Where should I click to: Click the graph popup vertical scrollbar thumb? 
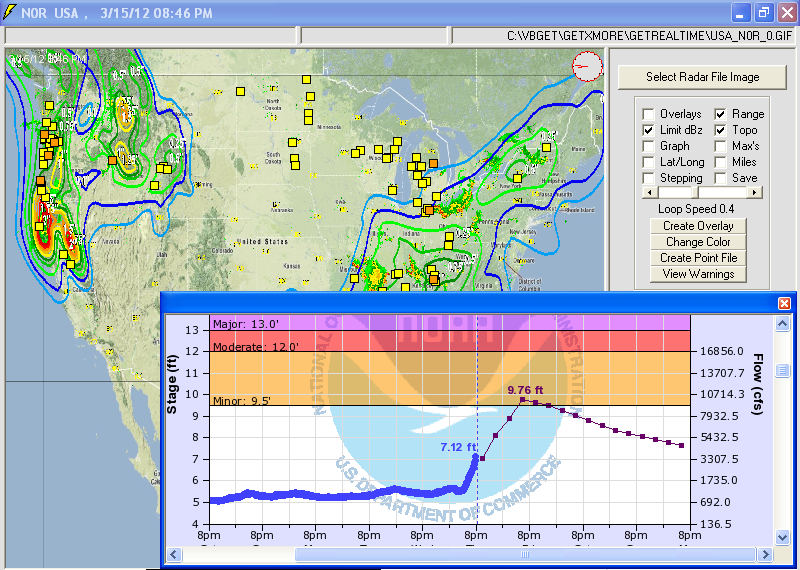[783, 371]
